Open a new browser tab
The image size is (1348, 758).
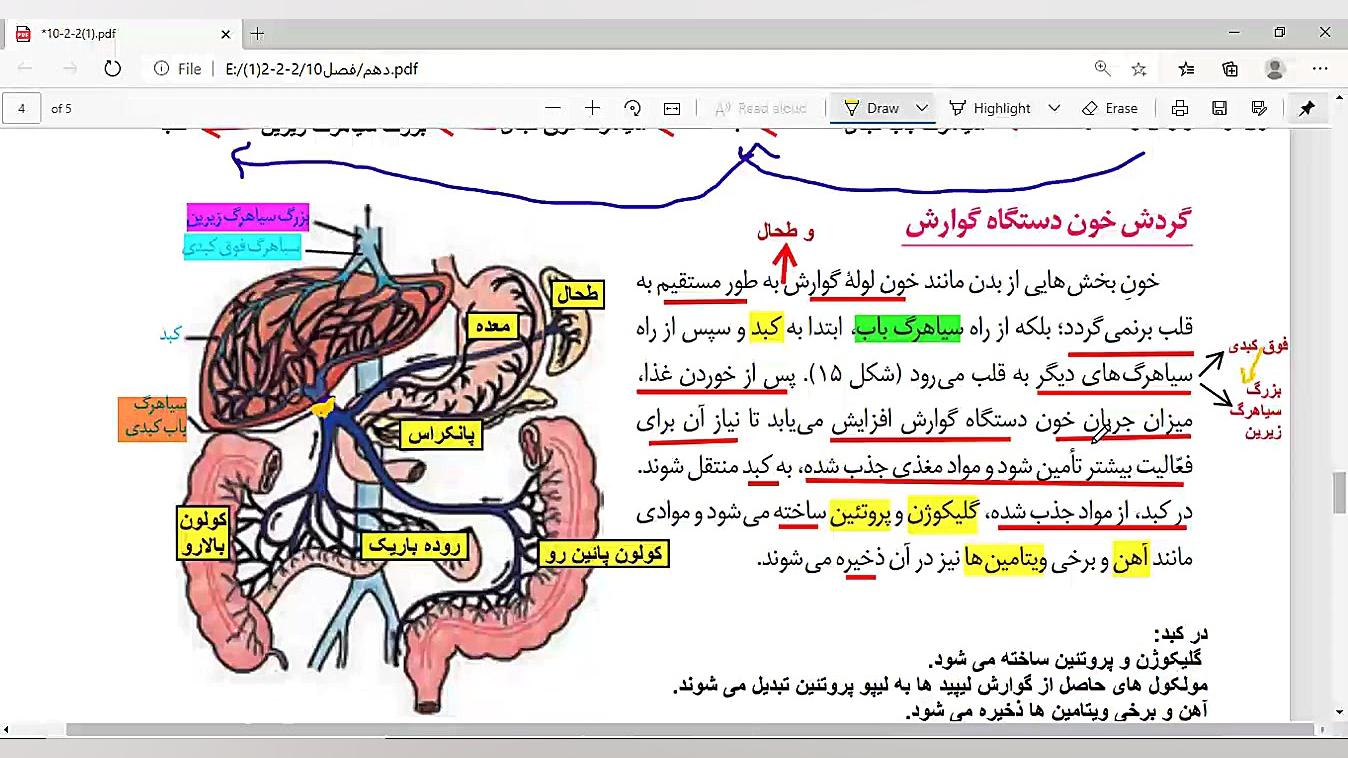(x=257, y=34)
